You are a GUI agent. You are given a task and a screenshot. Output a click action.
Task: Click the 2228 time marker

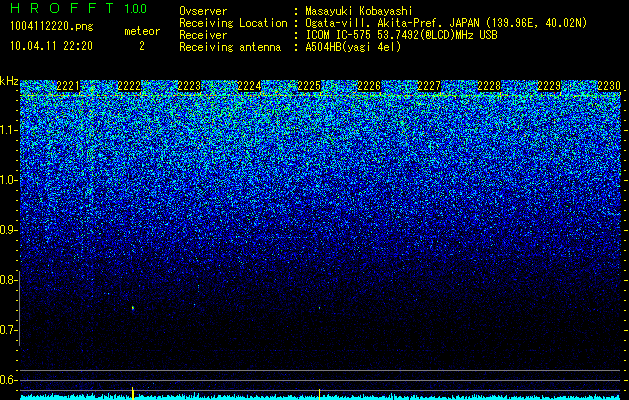[489, 86]
